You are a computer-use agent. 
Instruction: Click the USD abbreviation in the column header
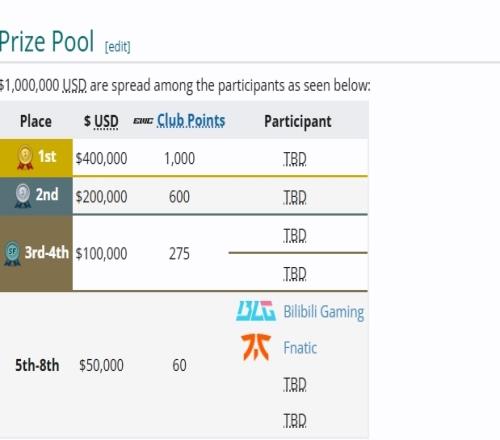(x=106, y=121)
